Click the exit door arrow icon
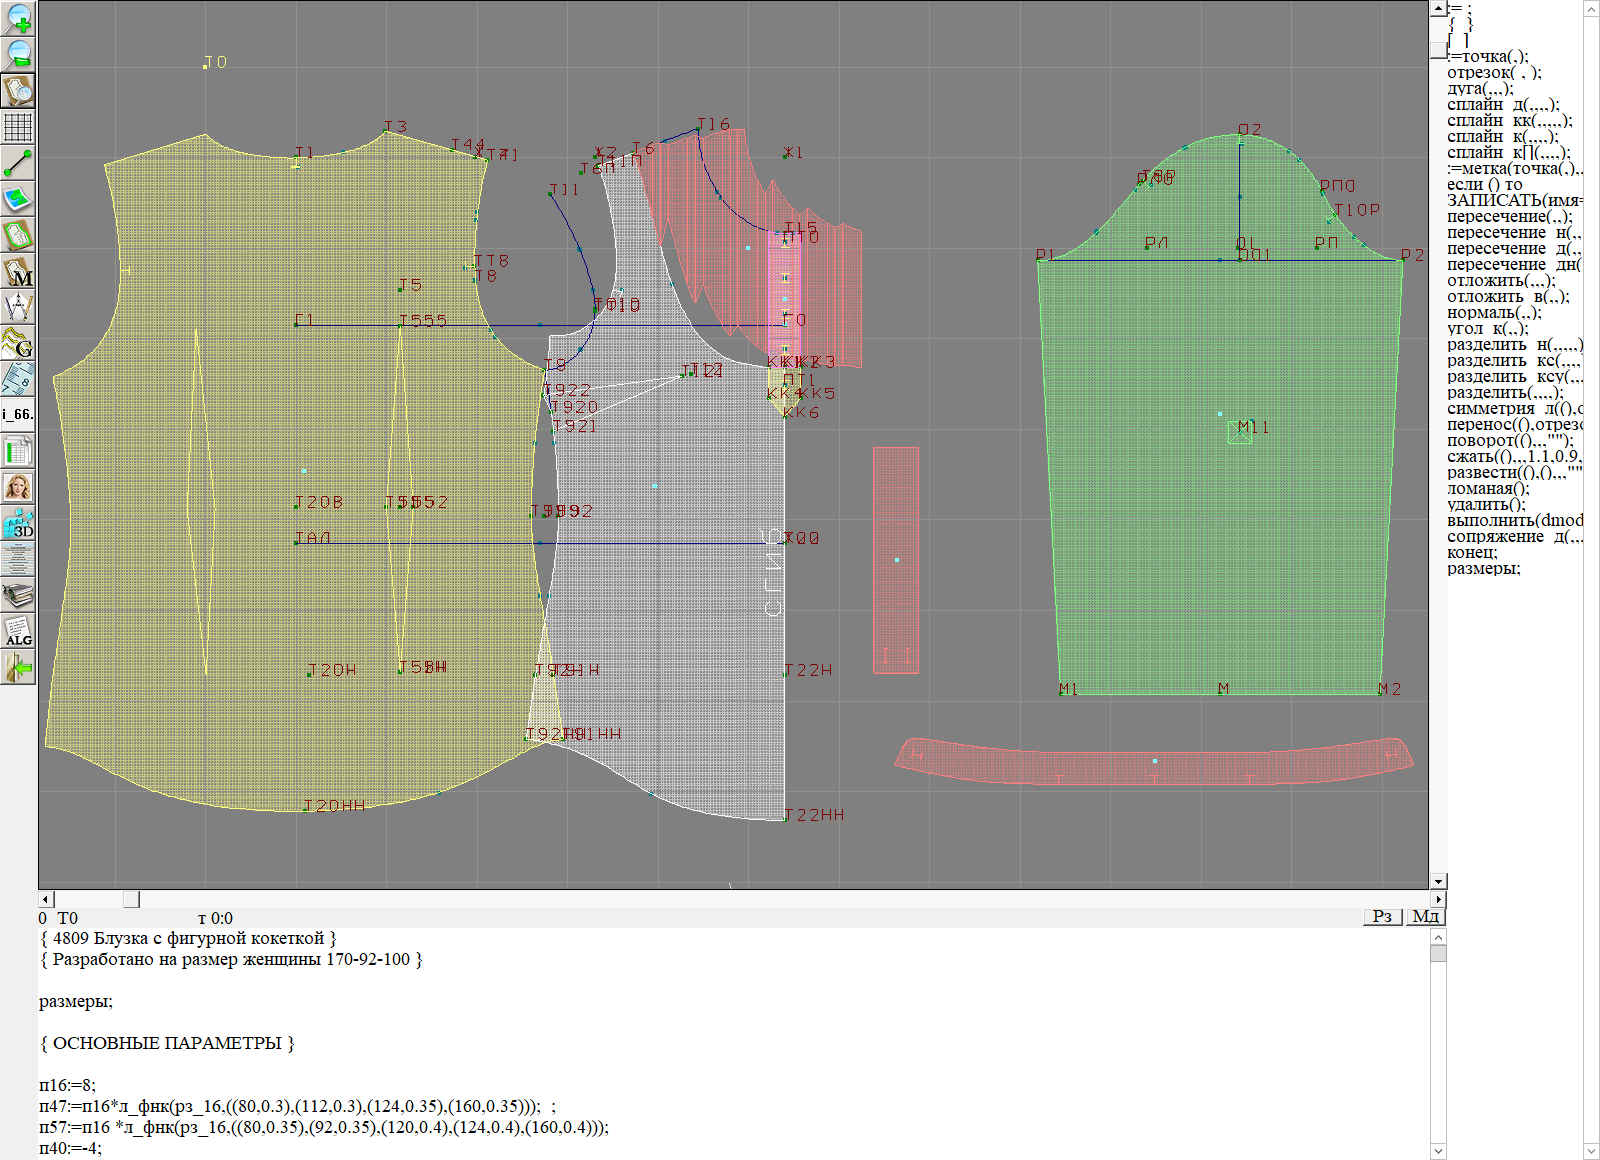 tap(18, 667)
